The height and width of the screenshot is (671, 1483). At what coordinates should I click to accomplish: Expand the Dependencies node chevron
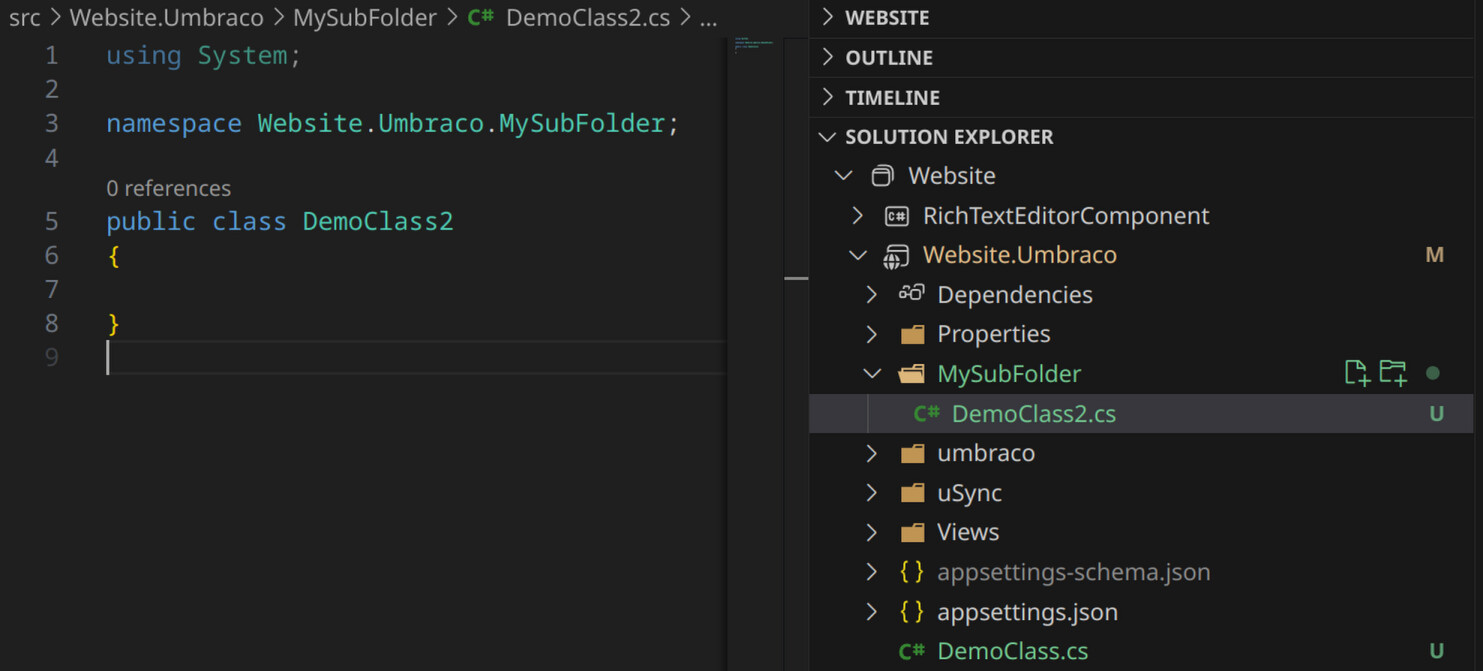tap(872, 294)
